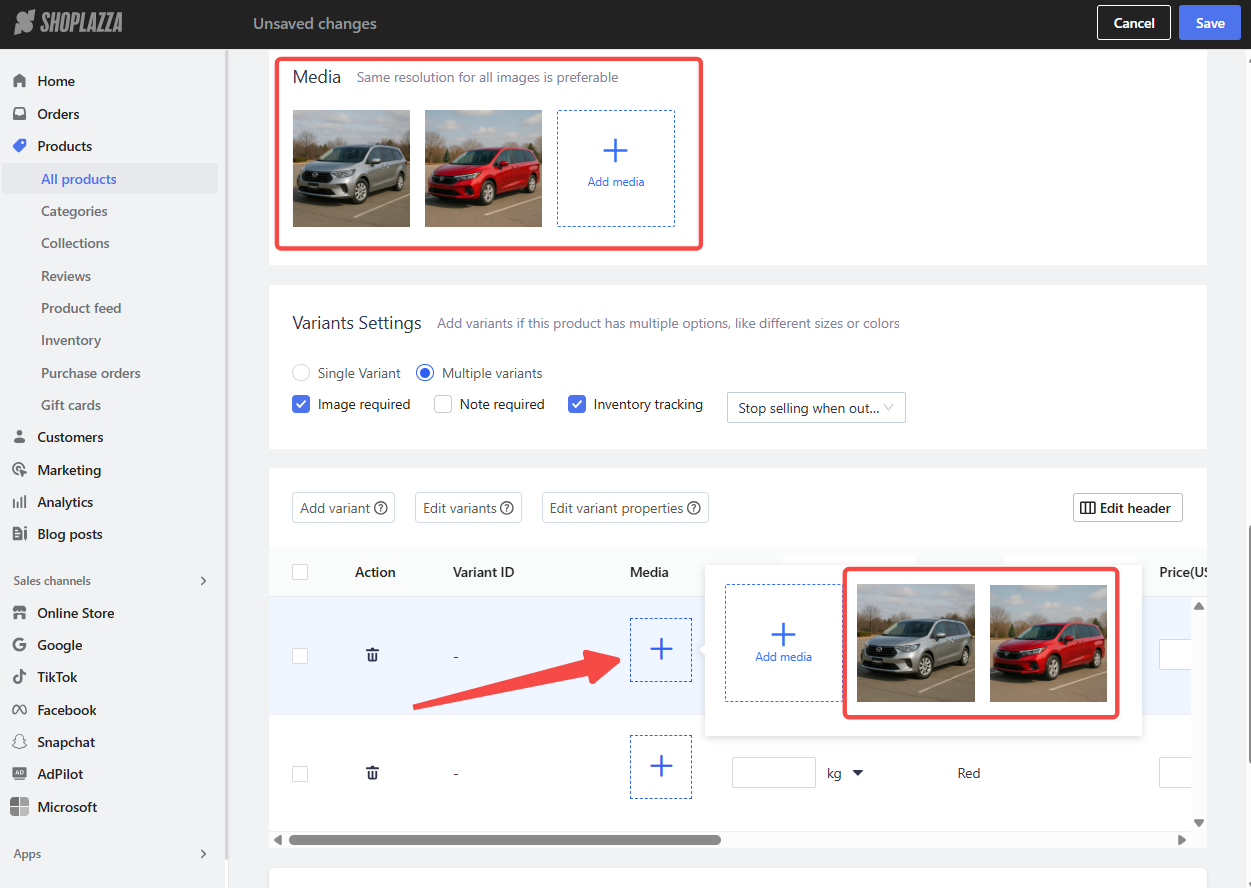The width and height of the screenshot is (1251, 888).
Task: Open Categories in sidebar
Action: 74,211
